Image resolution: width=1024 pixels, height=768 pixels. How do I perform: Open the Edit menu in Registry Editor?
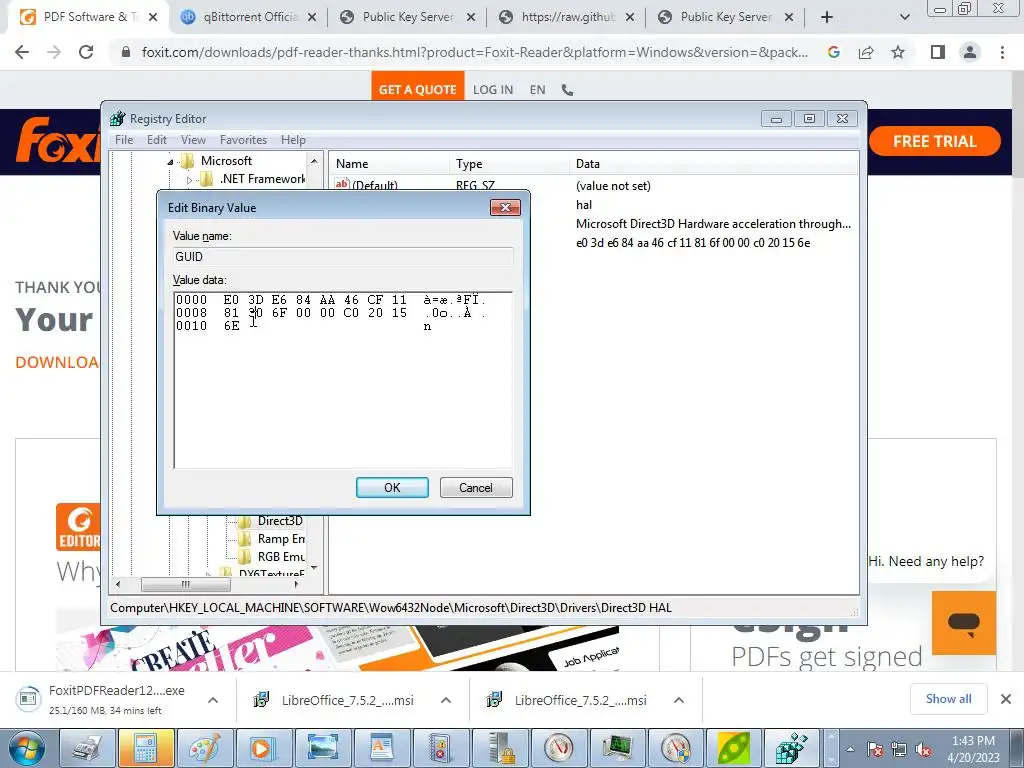point(157,140)
